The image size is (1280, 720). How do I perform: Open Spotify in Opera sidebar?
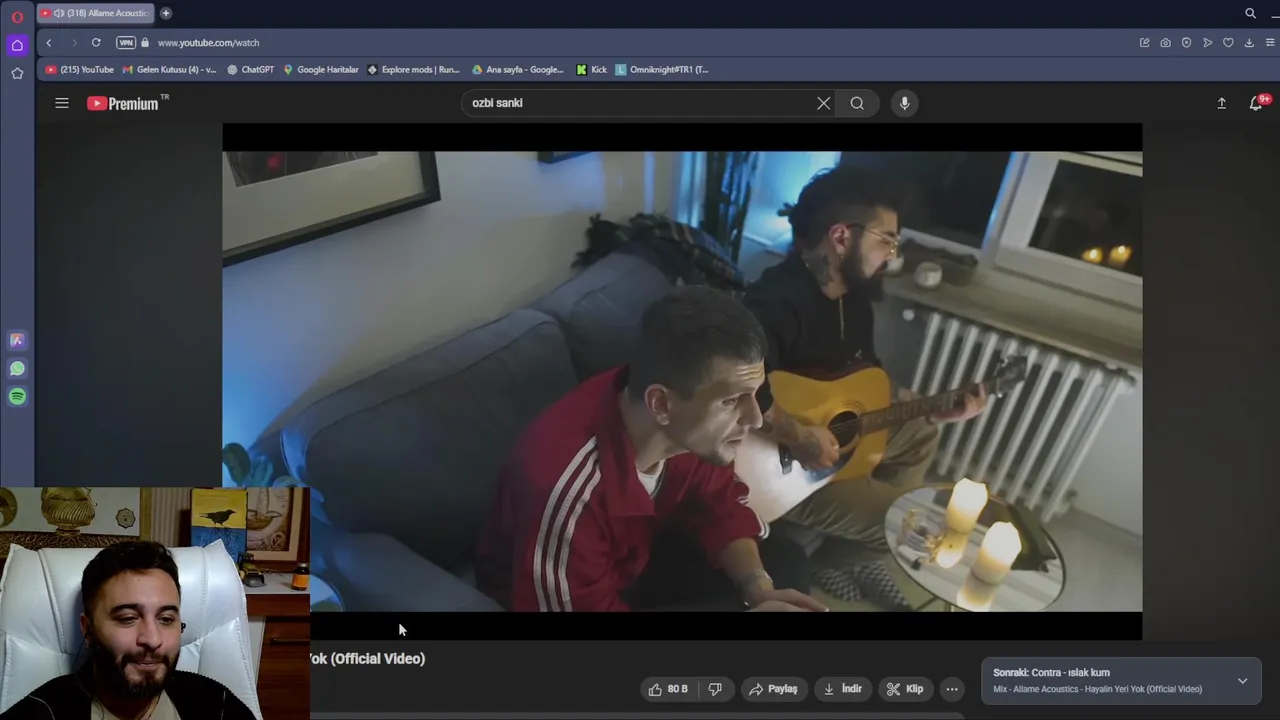pos(17,397)
